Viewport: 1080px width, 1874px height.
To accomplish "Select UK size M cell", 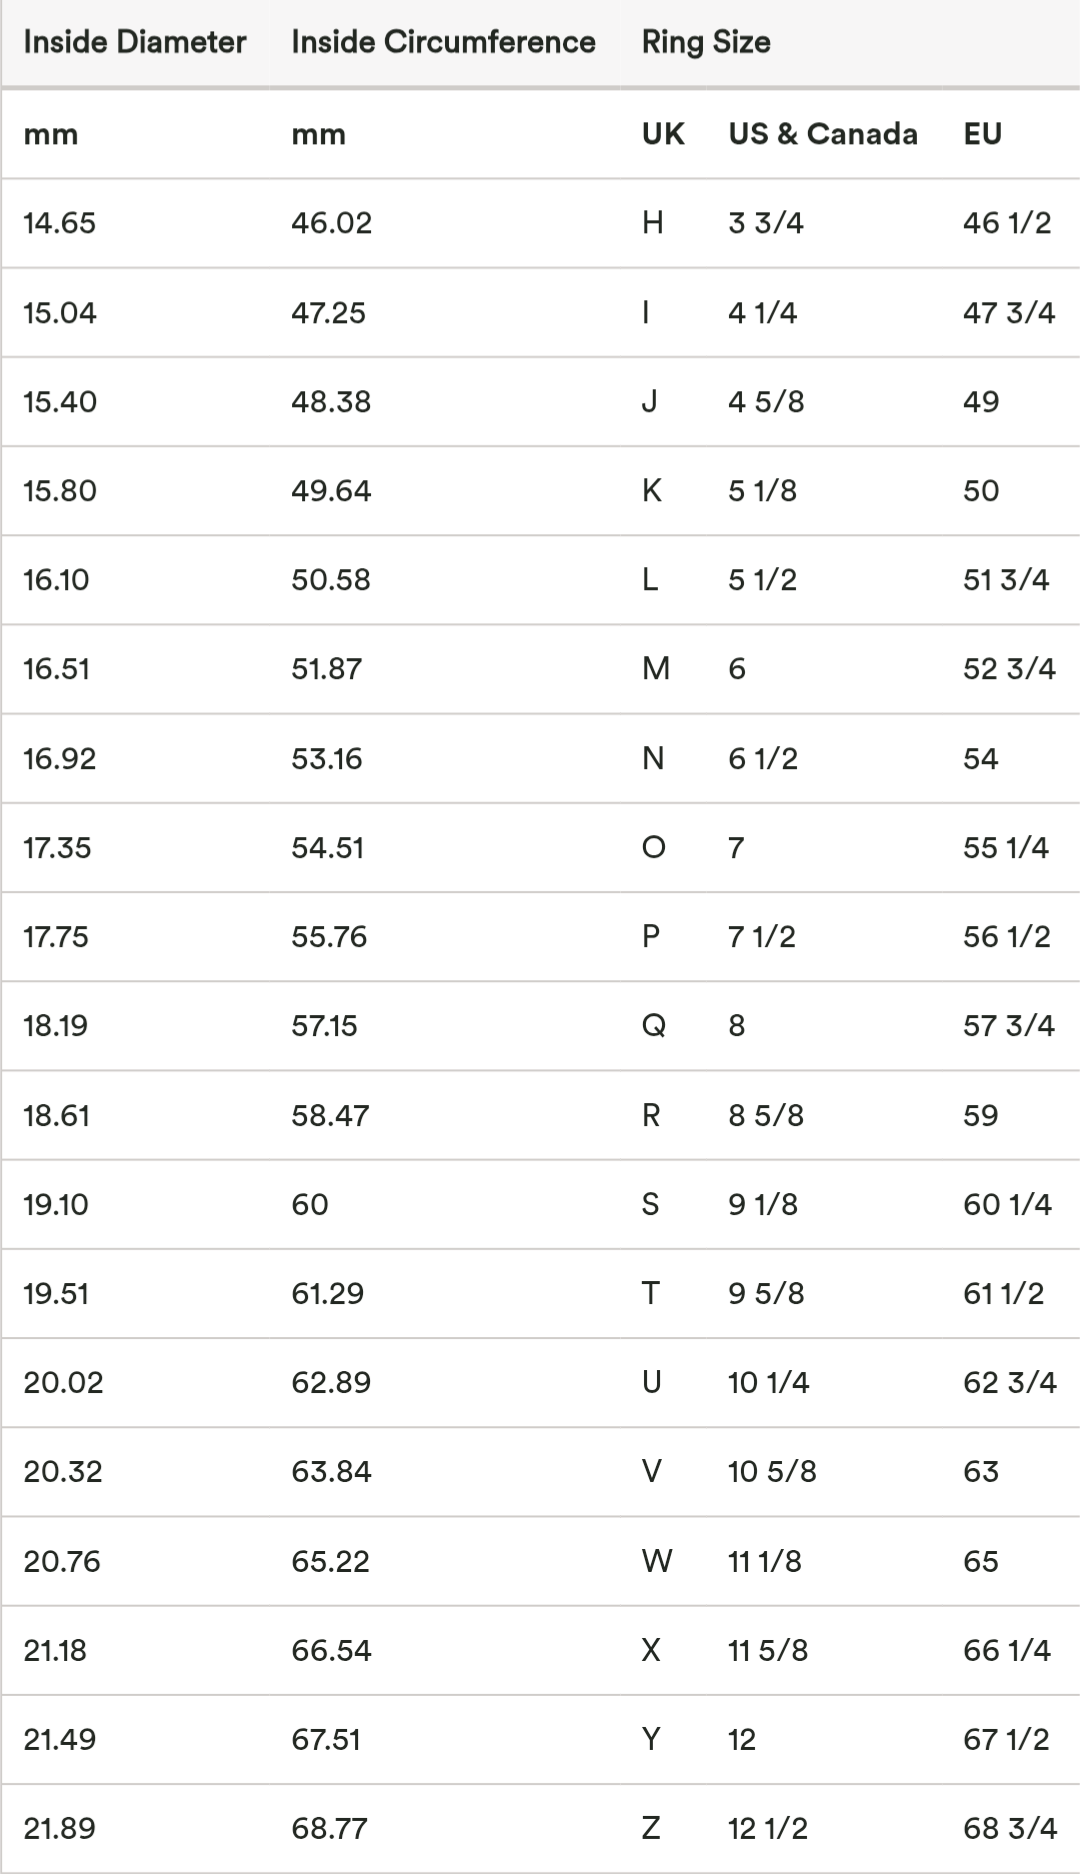I will 656,669.
